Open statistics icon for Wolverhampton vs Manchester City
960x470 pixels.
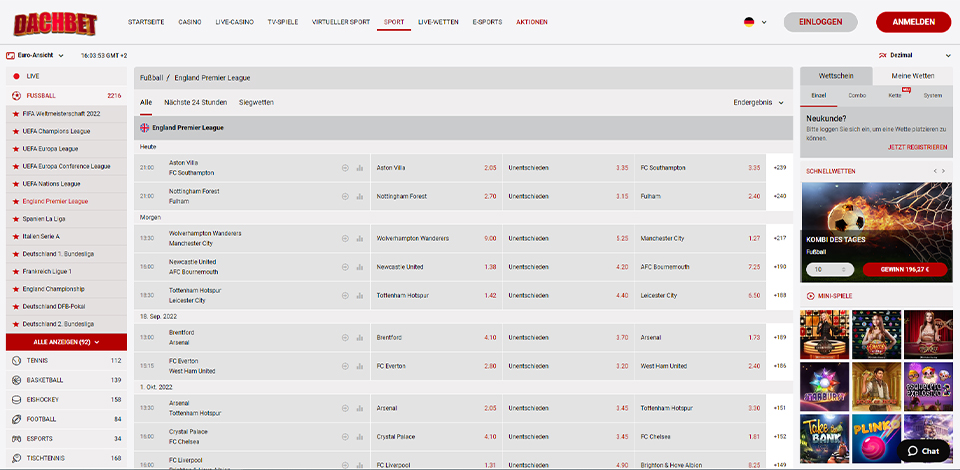[x=359, y=239]
